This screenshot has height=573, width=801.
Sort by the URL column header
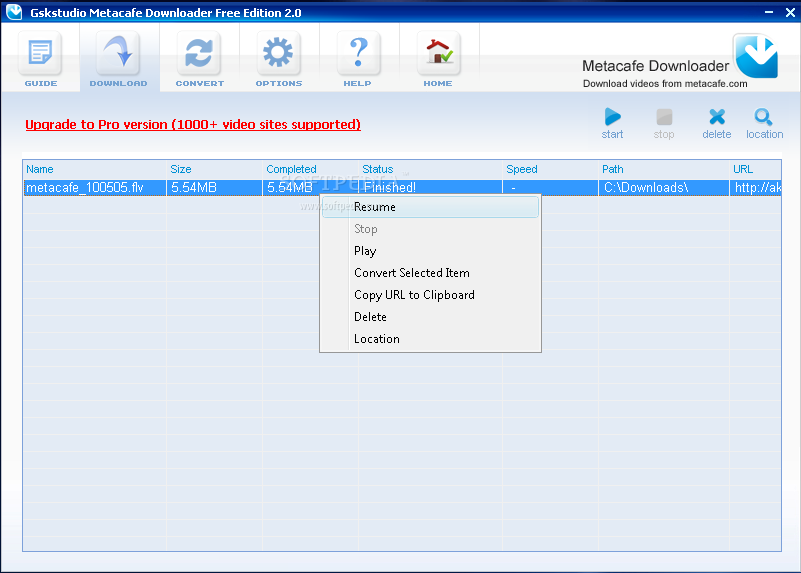[756, 169]
